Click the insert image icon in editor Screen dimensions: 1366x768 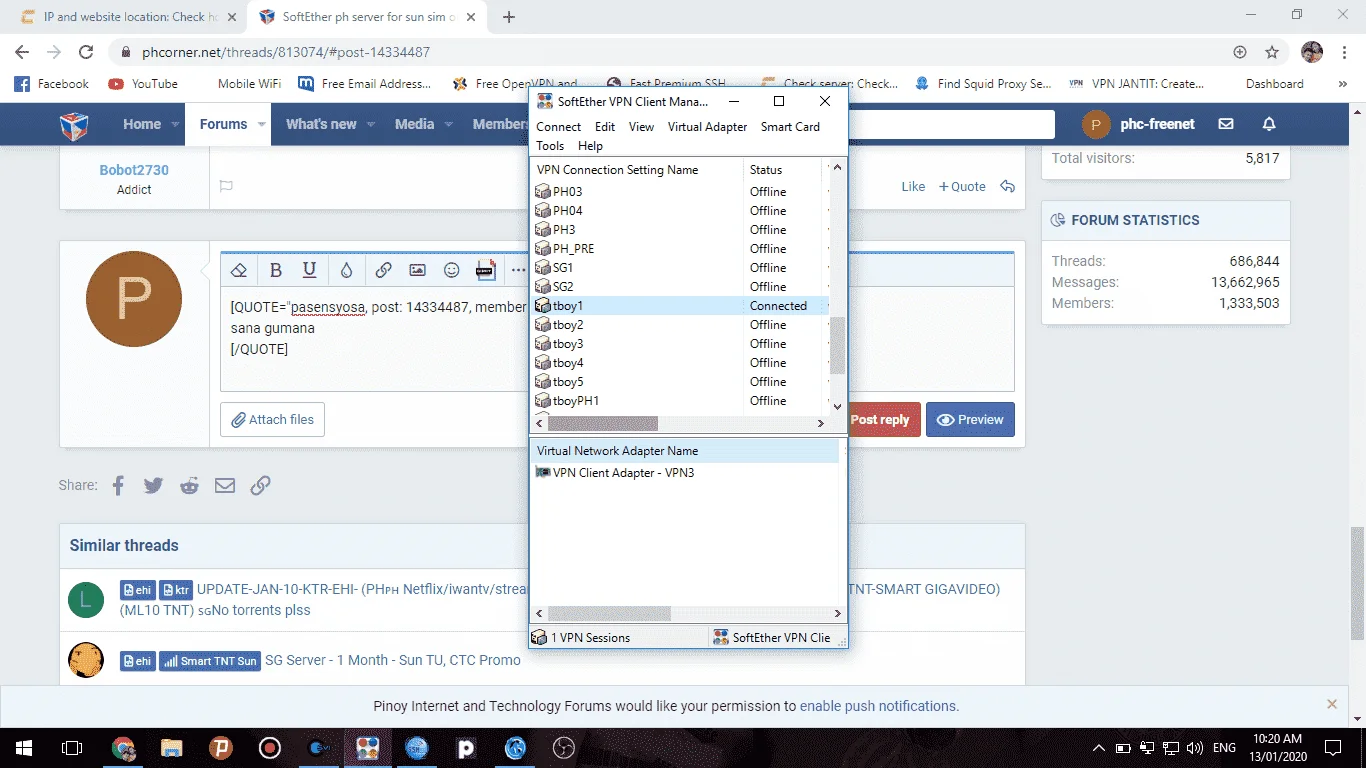pyautogui.click(x=418, y=270)
